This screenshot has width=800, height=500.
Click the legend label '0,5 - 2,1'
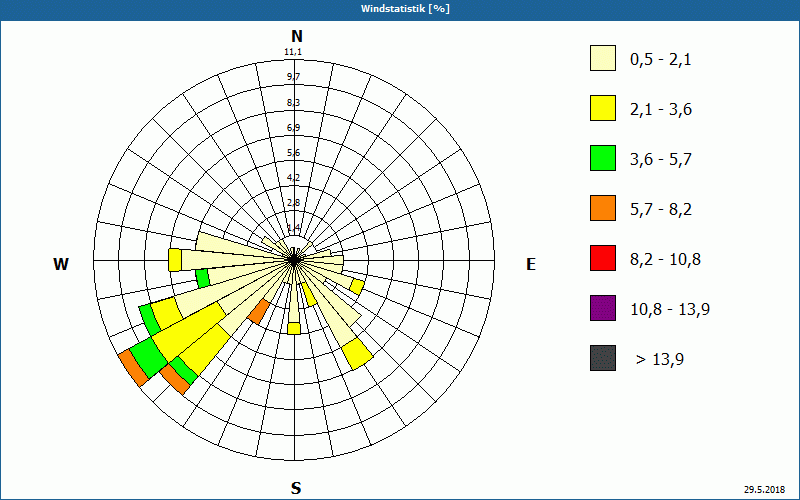[661, 60]
